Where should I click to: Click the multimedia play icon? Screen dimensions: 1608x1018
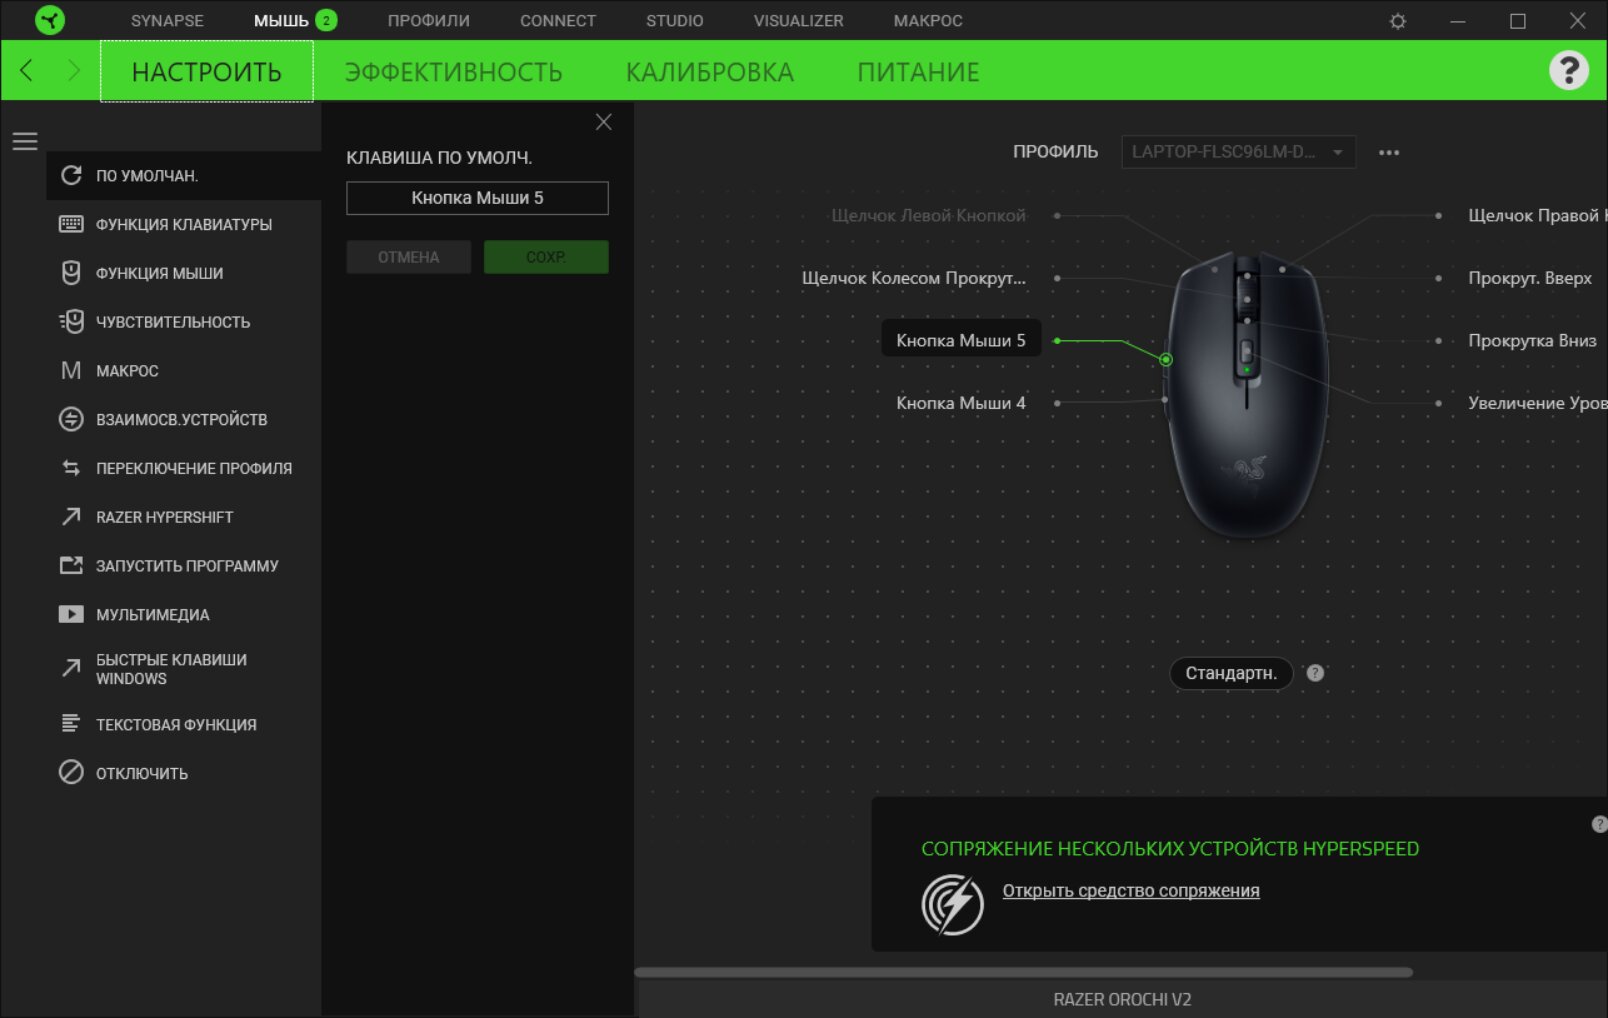pos(71,614)
